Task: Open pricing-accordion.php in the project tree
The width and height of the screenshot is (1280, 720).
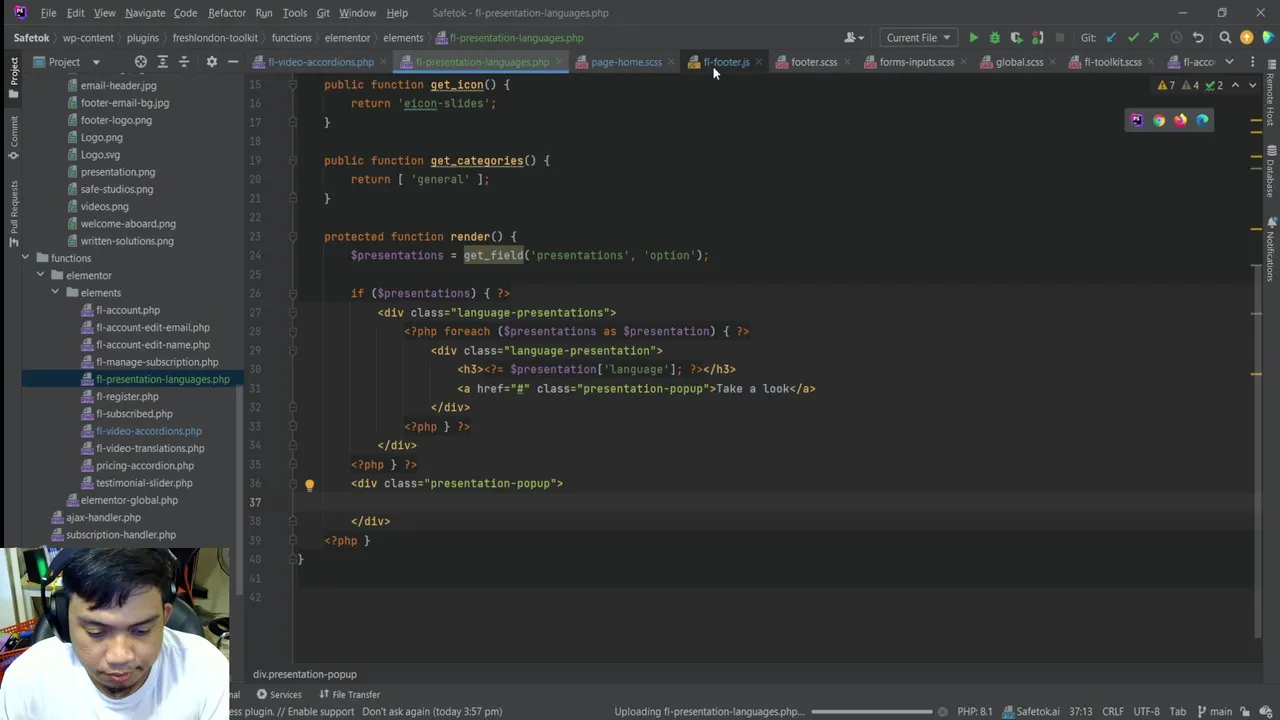Action: [144, 465]
